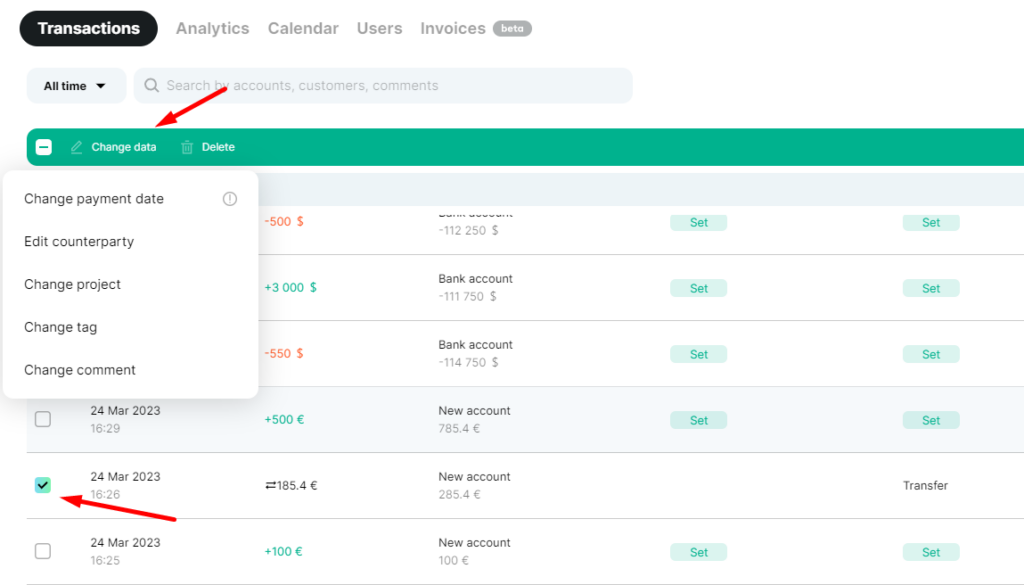Uncheck the 16:26 transfer transaction checkbox

pyautogui.click(x=43, y=485)
